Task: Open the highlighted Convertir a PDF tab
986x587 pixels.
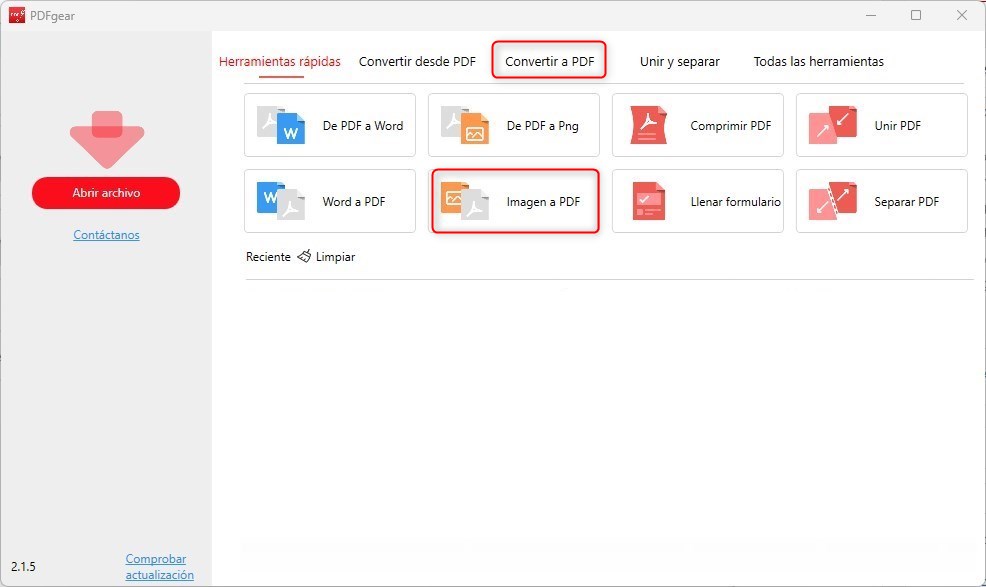Action: click(x=549, y=61)
